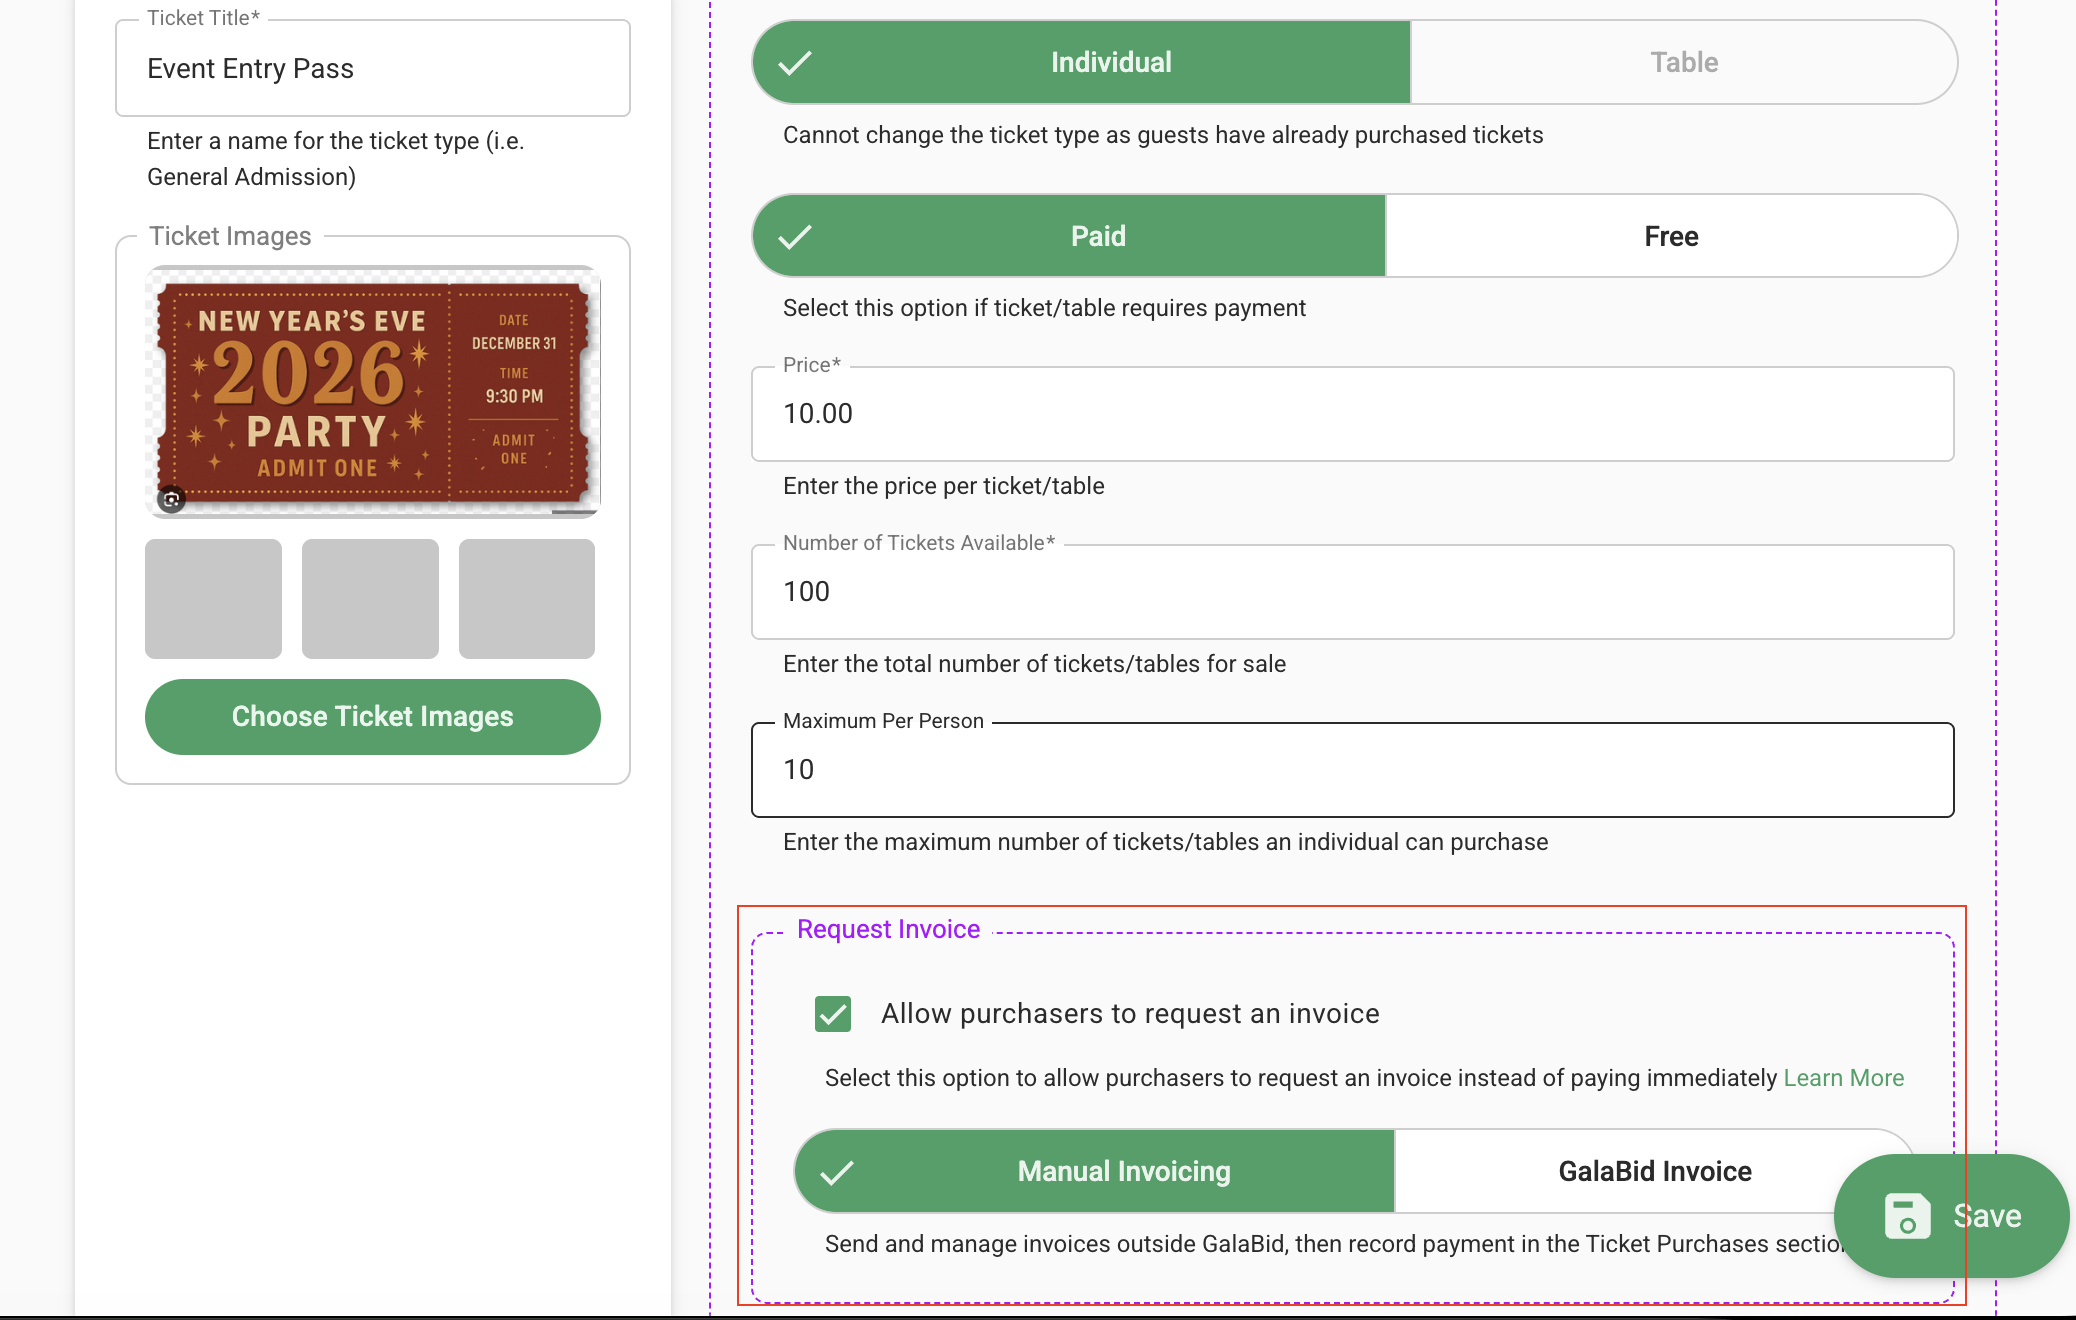Click the floppy disk Save icon

1907,1216
